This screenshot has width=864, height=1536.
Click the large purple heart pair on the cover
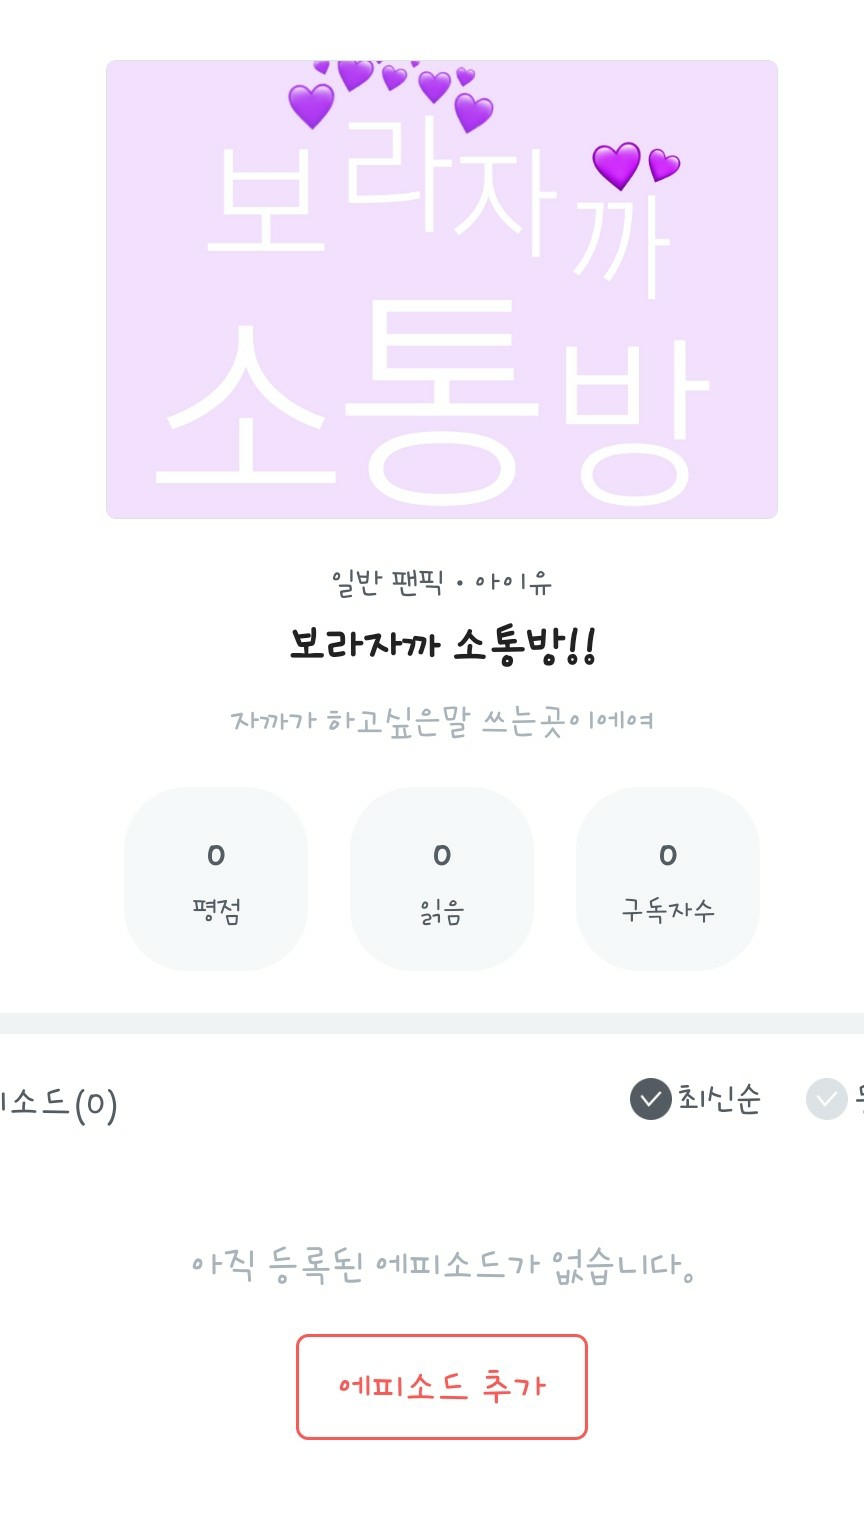pos(633,165)
